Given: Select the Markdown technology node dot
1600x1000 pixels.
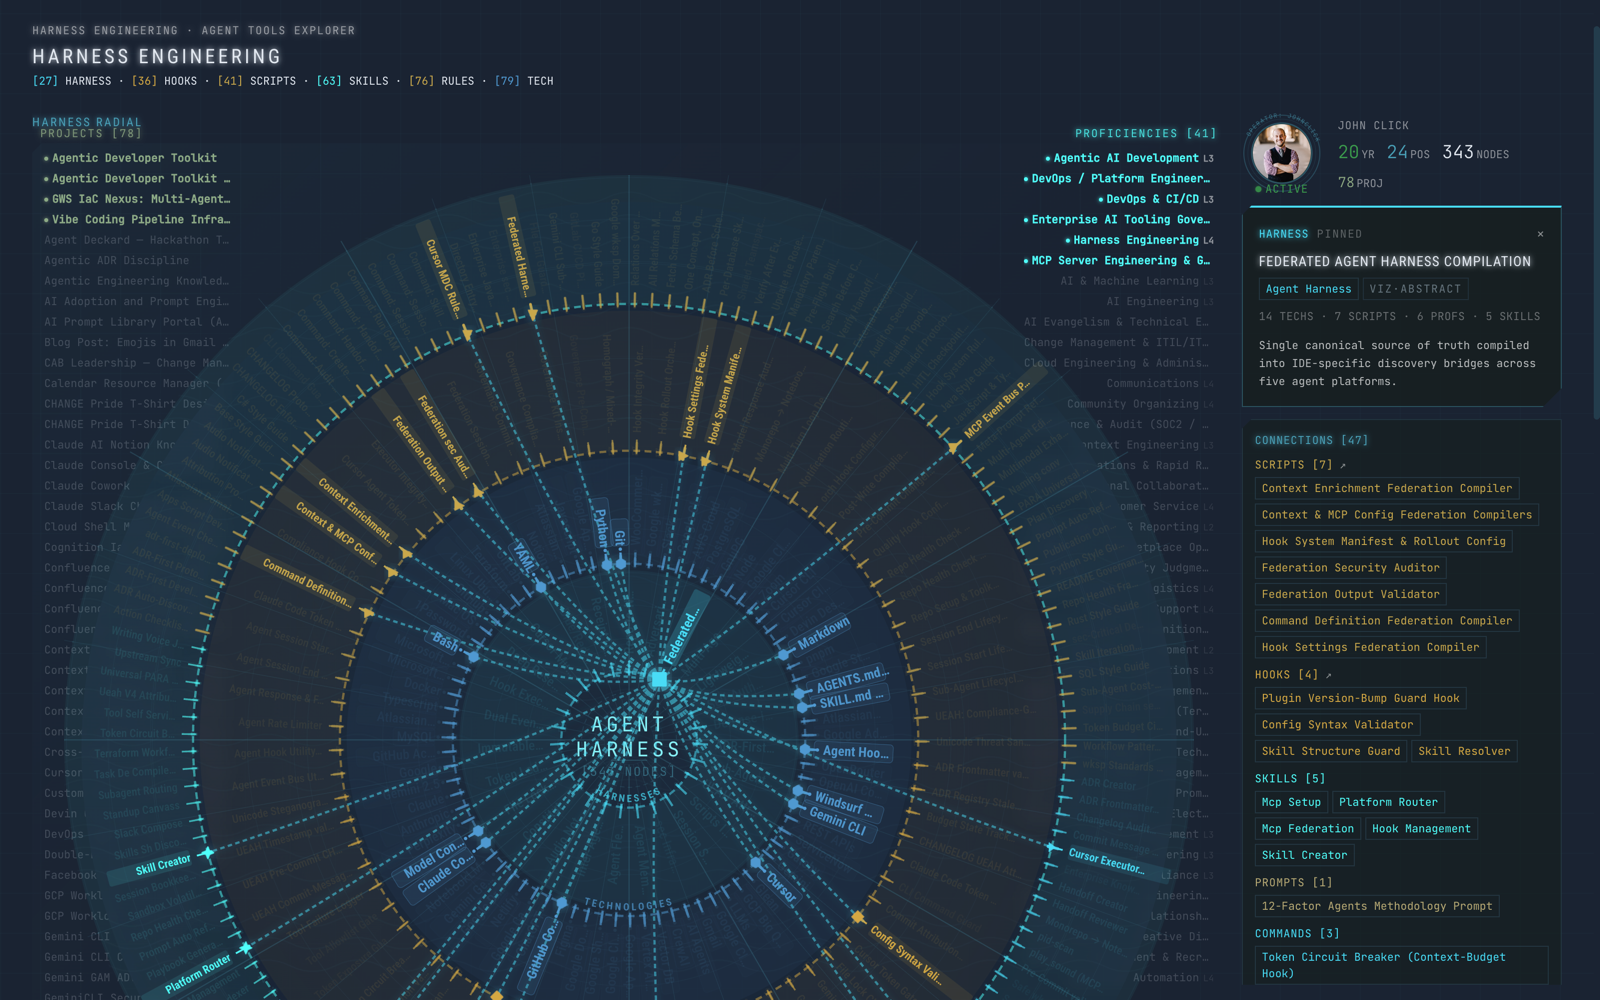Looking at the screenshot, I should tap(784, 655).
